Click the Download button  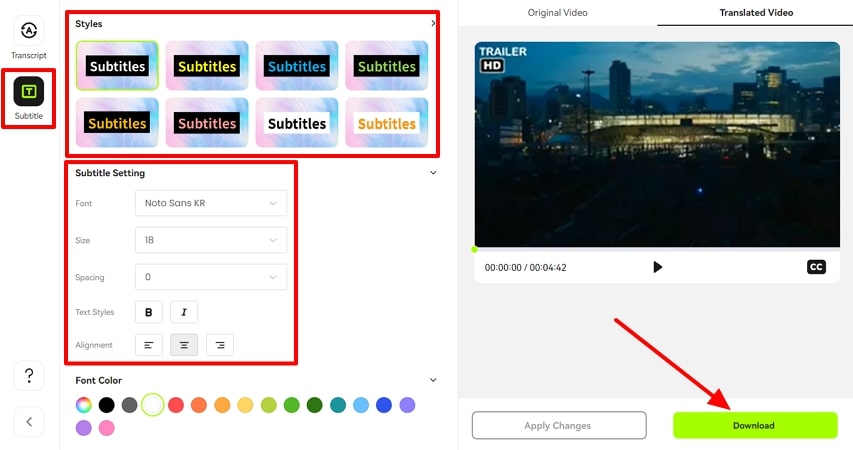(755, 426)
